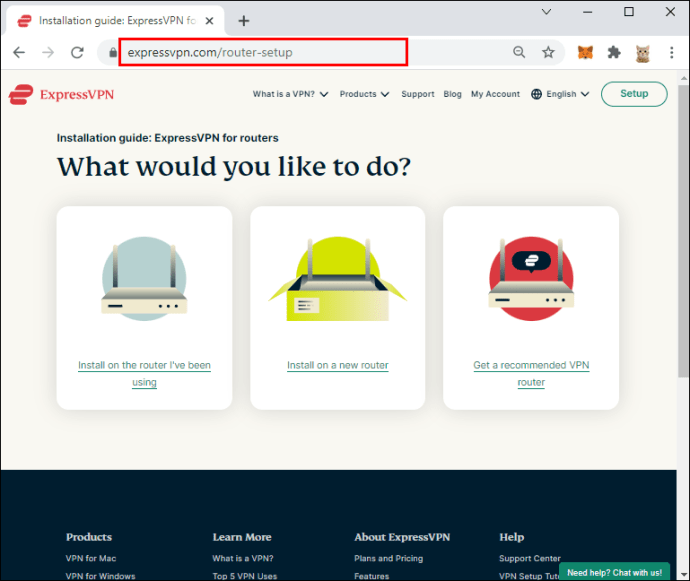690x581 pixels.
Task: Open the Blog navigation link
Action: [452, 94]
